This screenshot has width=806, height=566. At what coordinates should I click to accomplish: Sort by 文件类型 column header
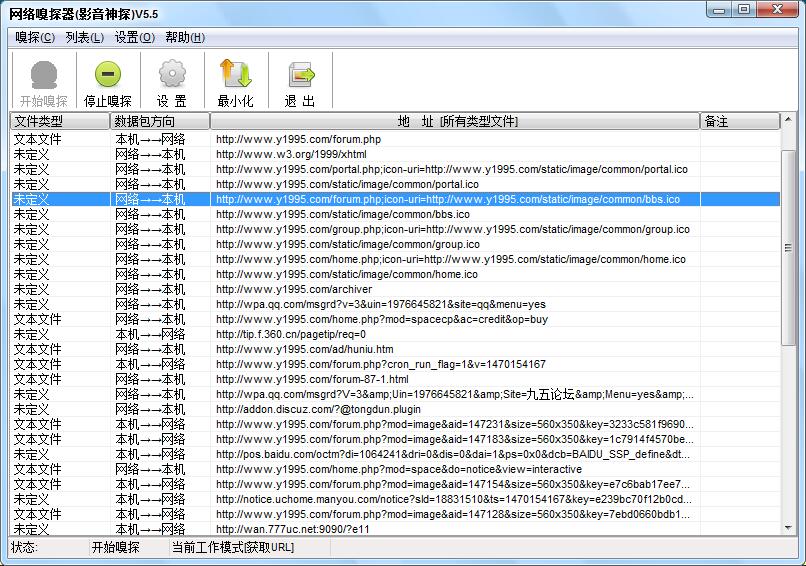pos(60,121)
